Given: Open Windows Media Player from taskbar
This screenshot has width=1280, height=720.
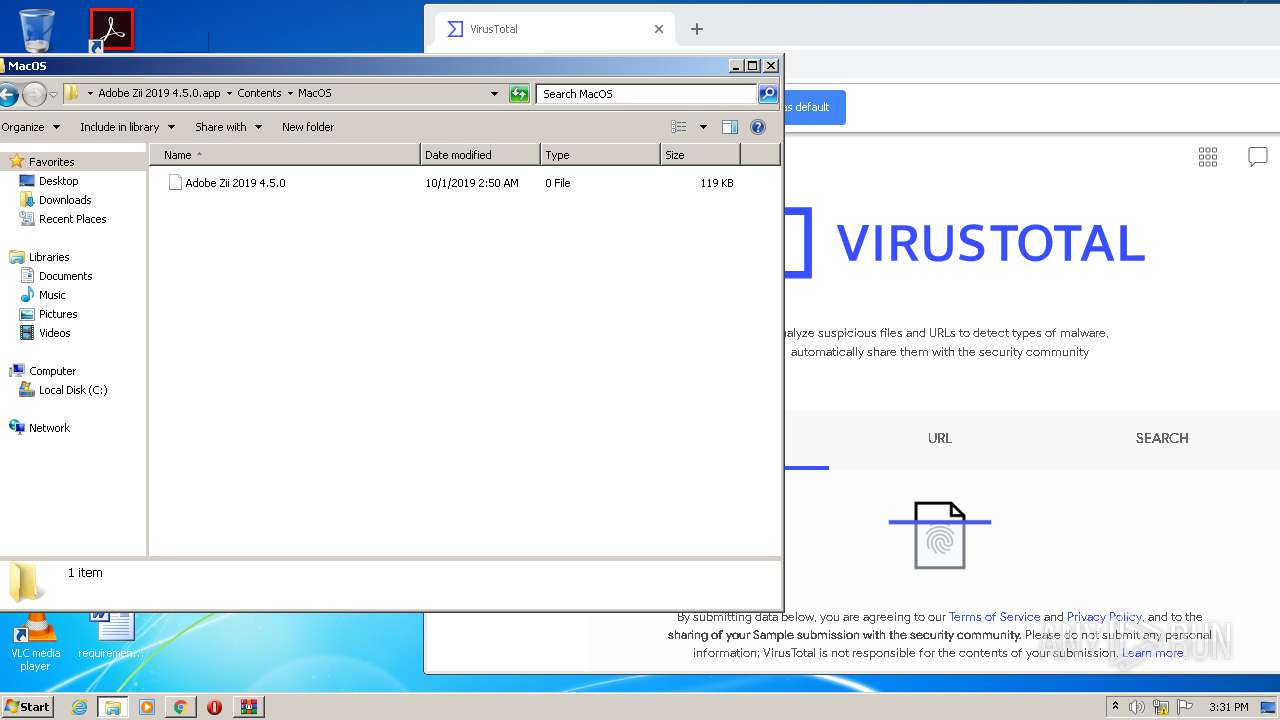Looking at the screenshot, I should 147,707.
